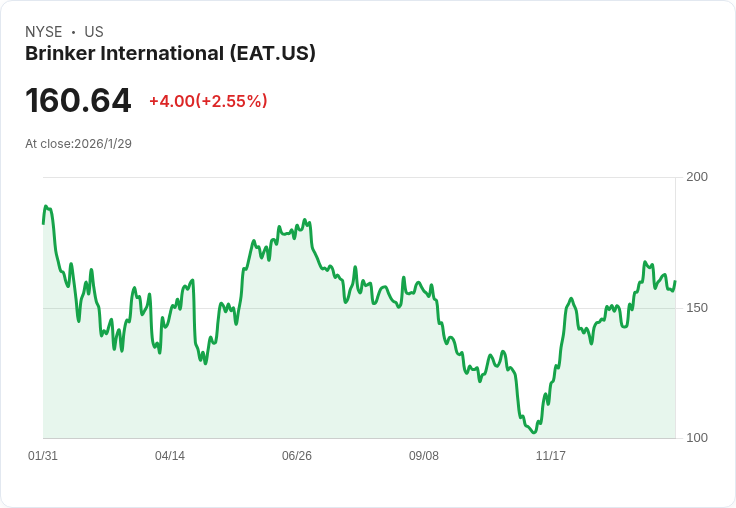
Task: Click the NYSE exchange label
Action: coord(44,32)
